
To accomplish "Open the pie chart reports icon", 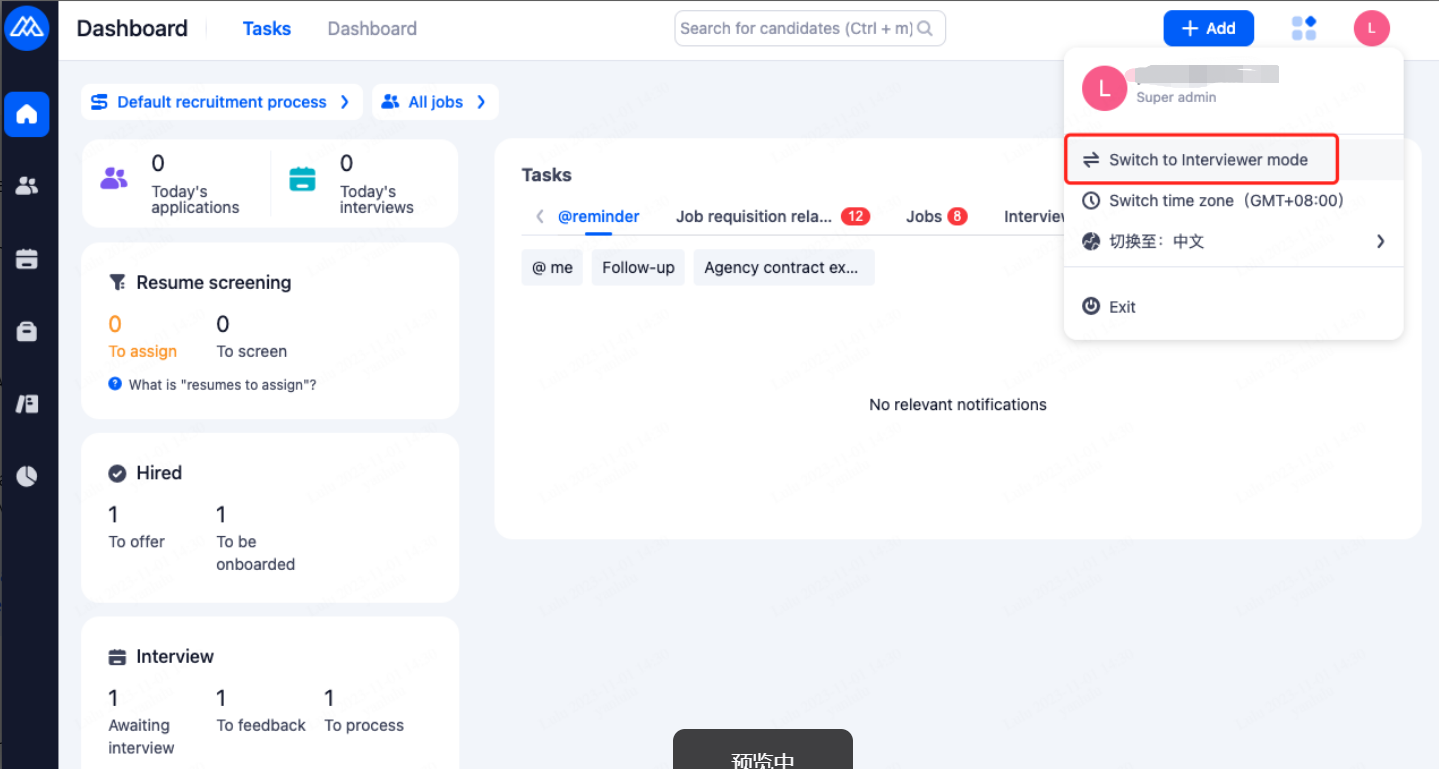I will 27,476.
